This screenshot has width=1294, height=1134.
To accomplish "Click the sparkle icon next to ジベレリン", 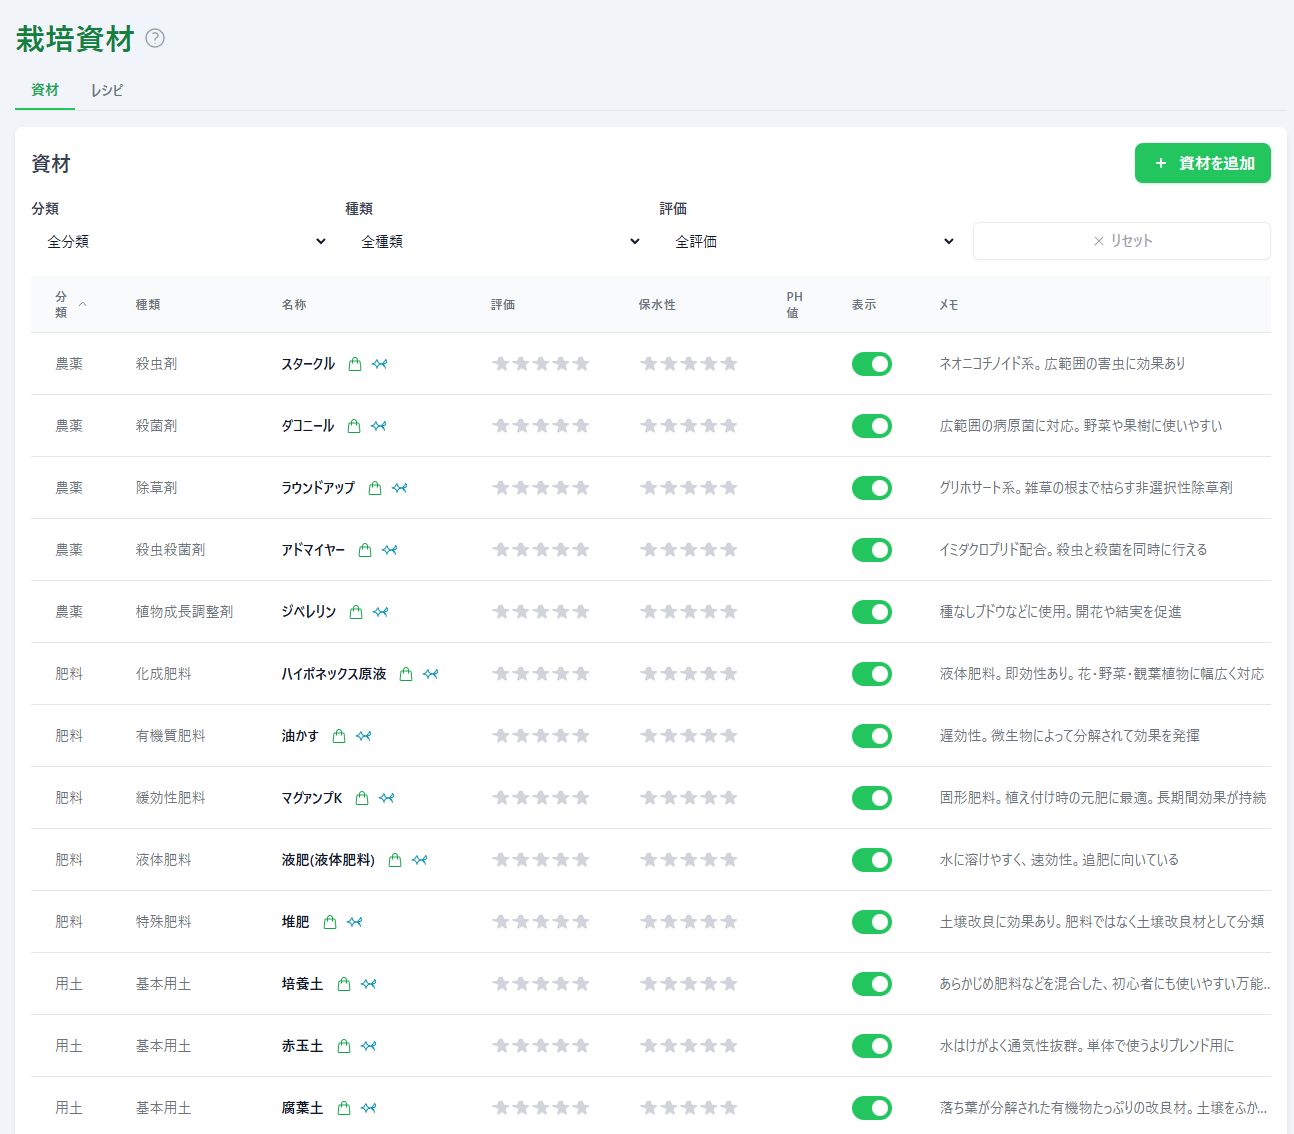I will (x=381, y=612).
